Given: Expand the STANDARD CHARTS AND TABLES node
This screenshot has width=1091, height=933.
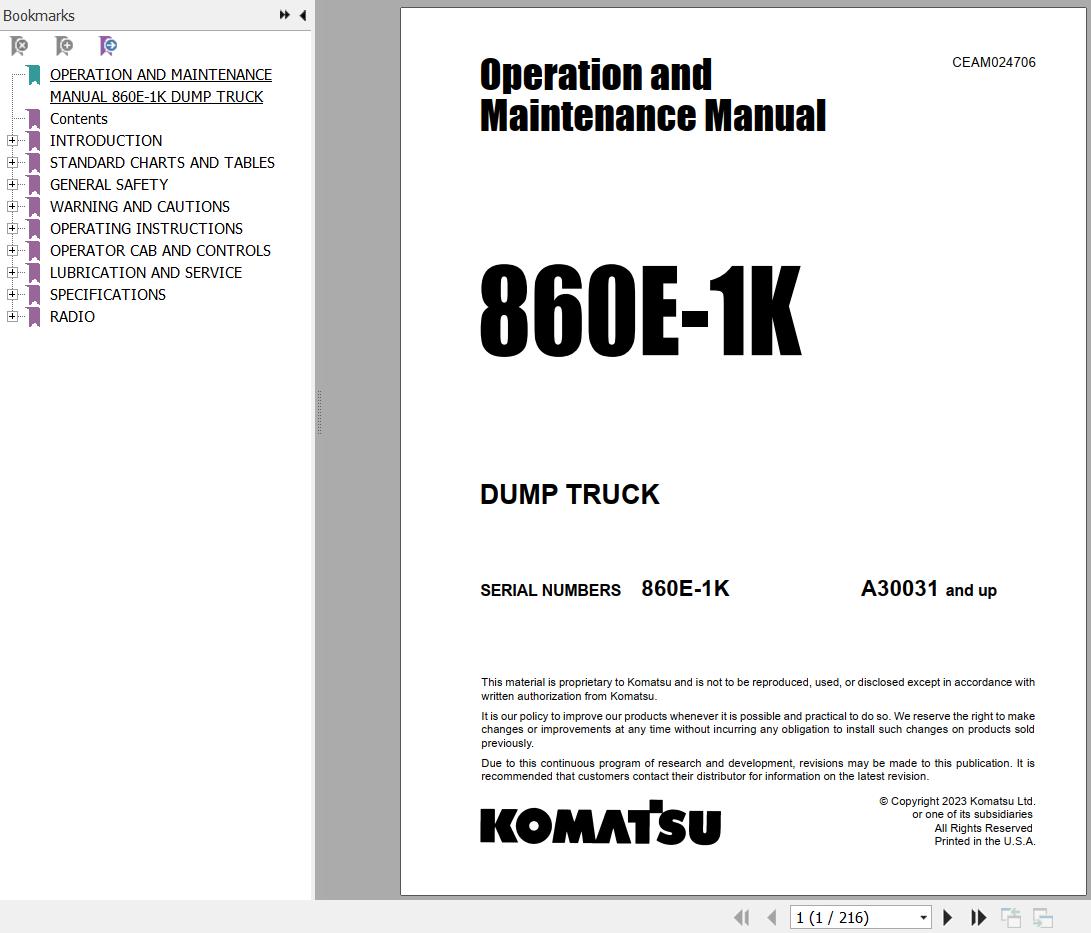Looking at the screenshot, I should point(12,163).
